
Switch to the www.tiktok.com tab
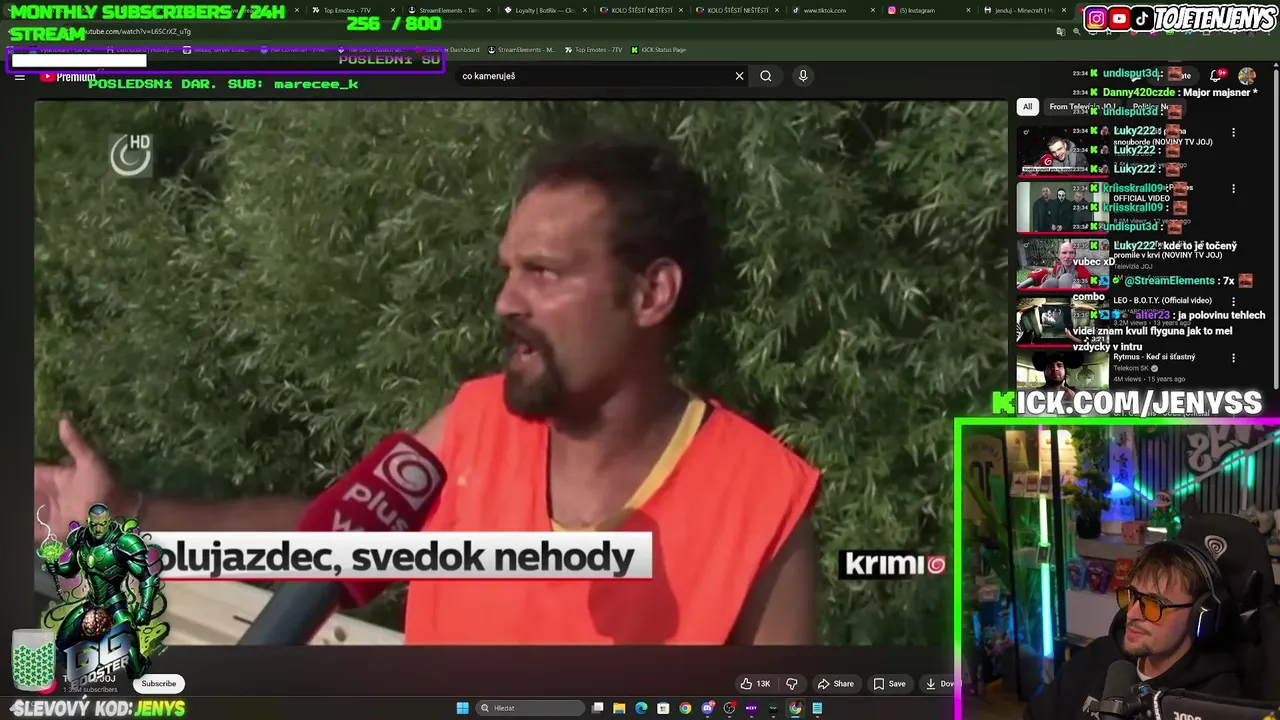[x=832, y=10]
